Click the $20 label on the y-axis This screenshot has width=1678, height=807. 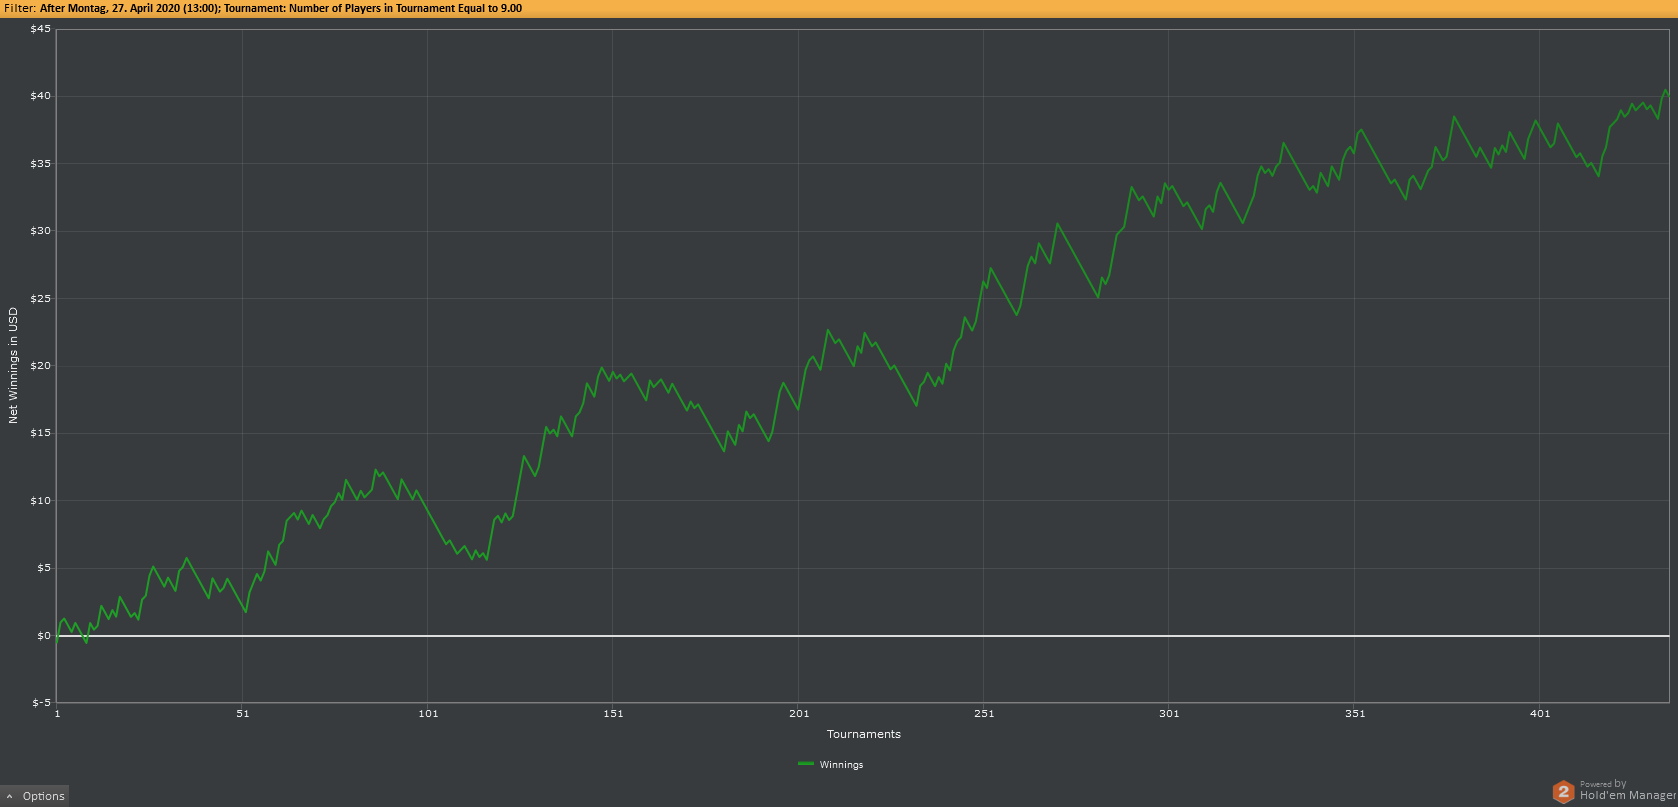[x=40, y=365]
